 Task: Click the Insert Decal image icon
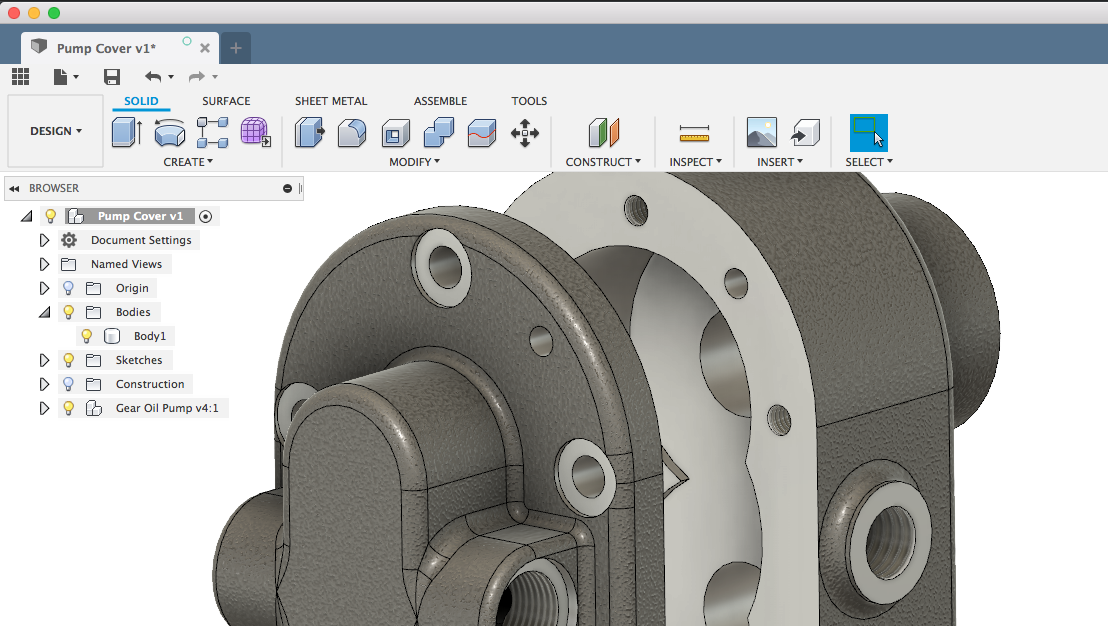[762, 132]
